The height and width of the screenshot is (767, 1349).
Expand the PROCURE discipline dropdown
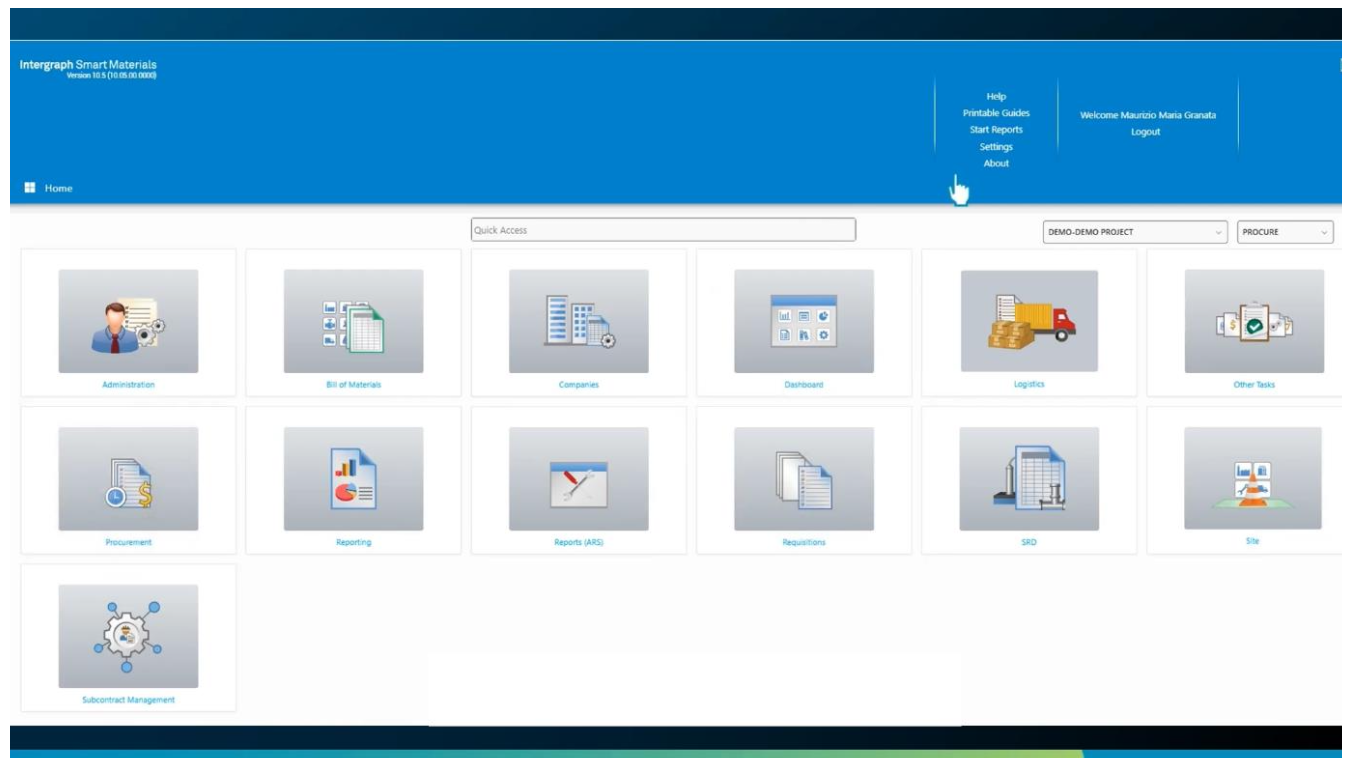1285,232
